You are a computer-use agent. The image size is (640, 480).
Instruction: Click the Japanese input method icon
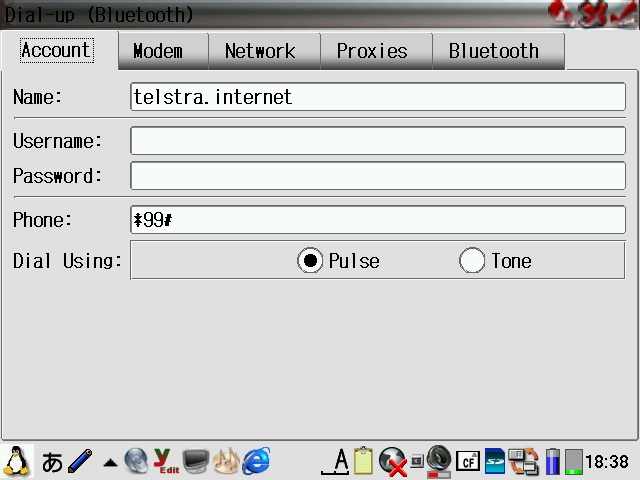click(52, 462)
